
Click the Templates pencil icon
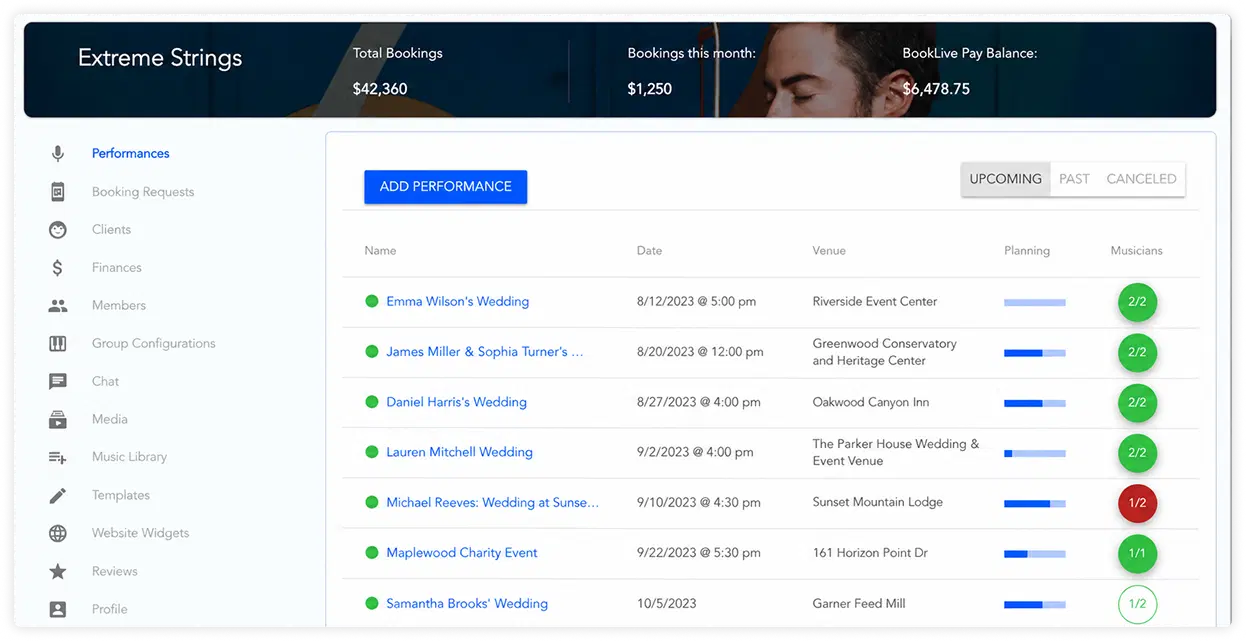click(58, 496)
